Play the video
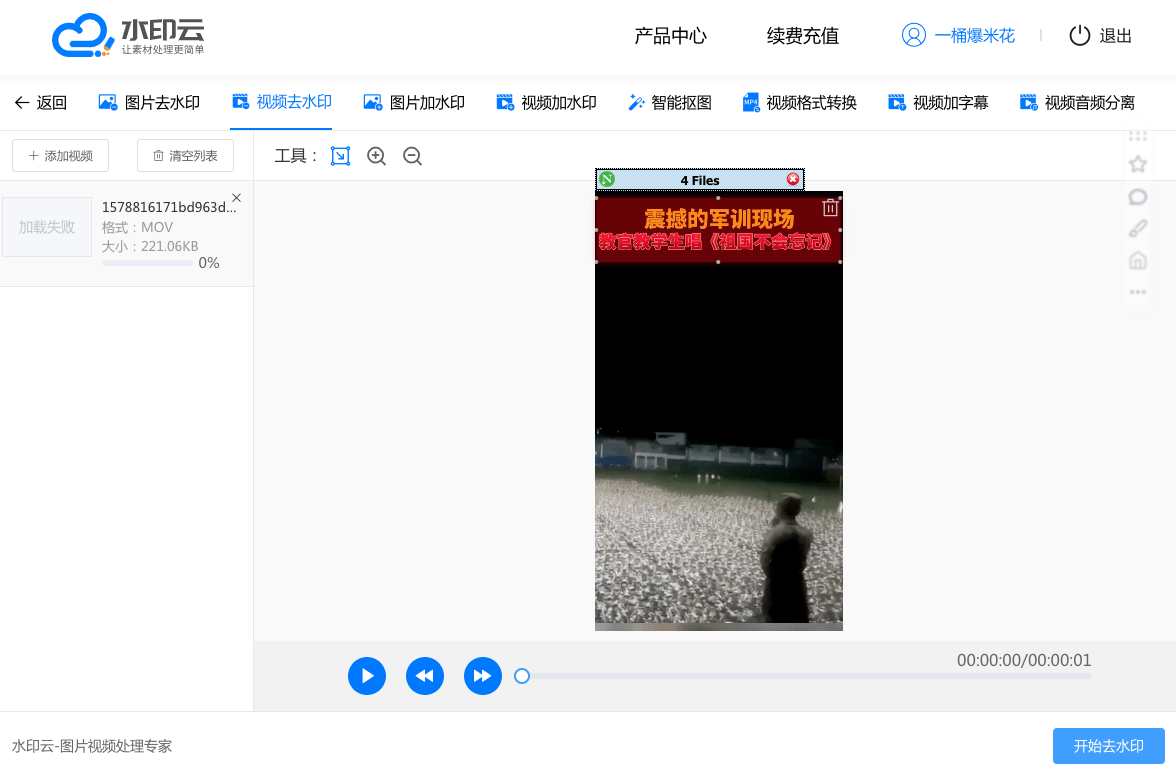 coord(367,676)
